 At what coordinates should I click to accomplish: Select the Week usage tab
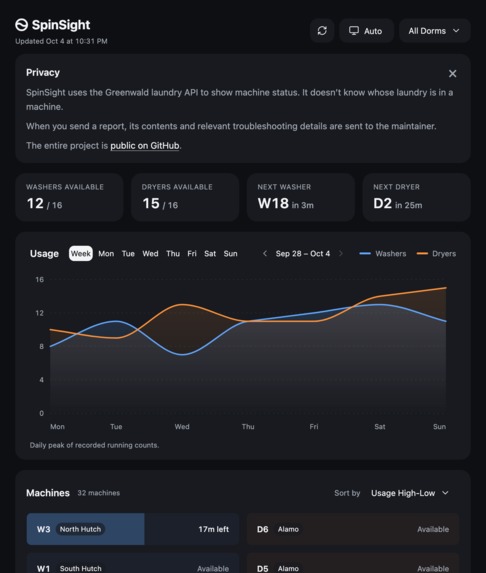(x=81, y=254)
